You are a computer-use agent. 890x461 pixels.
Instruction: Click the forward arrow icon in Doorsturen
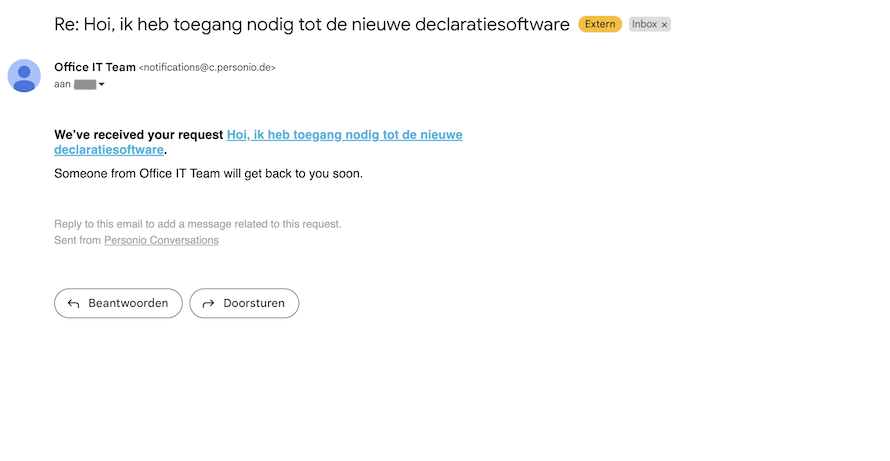coord(208,304)
